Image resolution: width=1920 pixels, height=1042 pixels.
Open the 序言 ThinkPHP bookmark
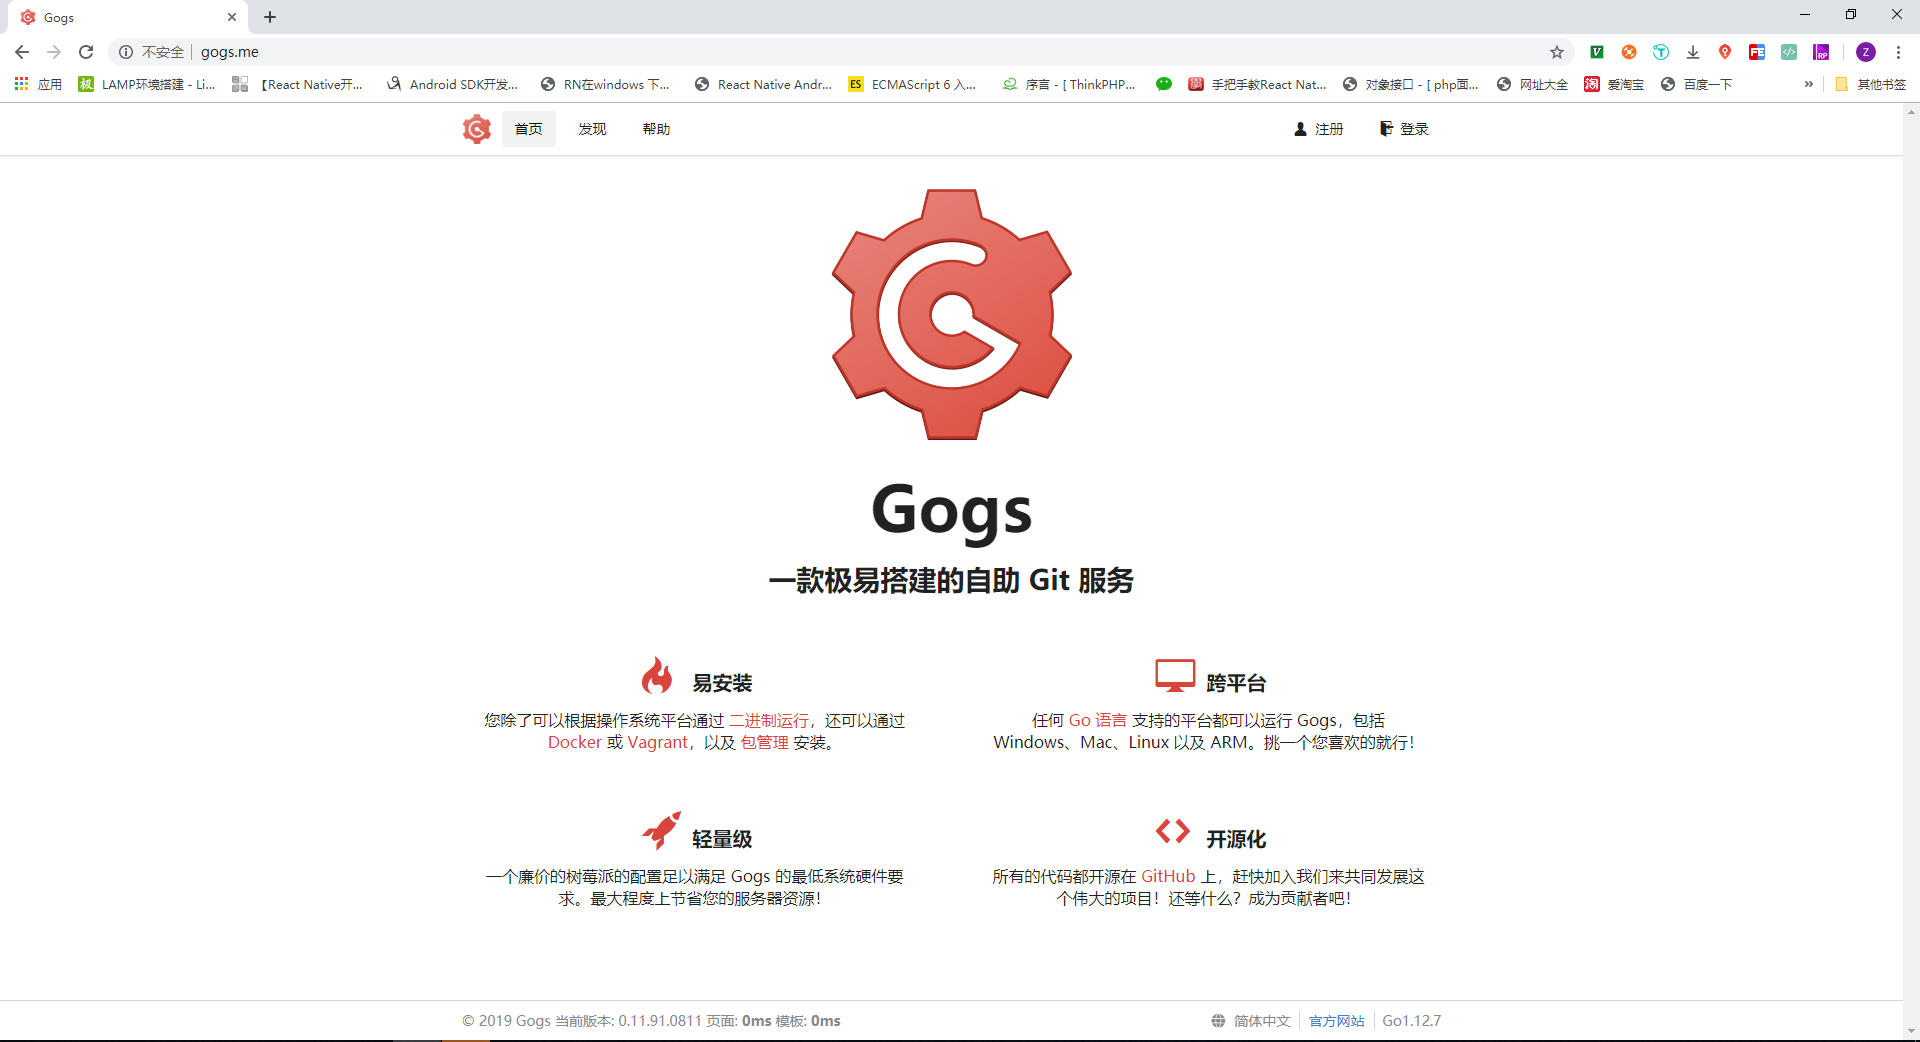point(1069,84)
